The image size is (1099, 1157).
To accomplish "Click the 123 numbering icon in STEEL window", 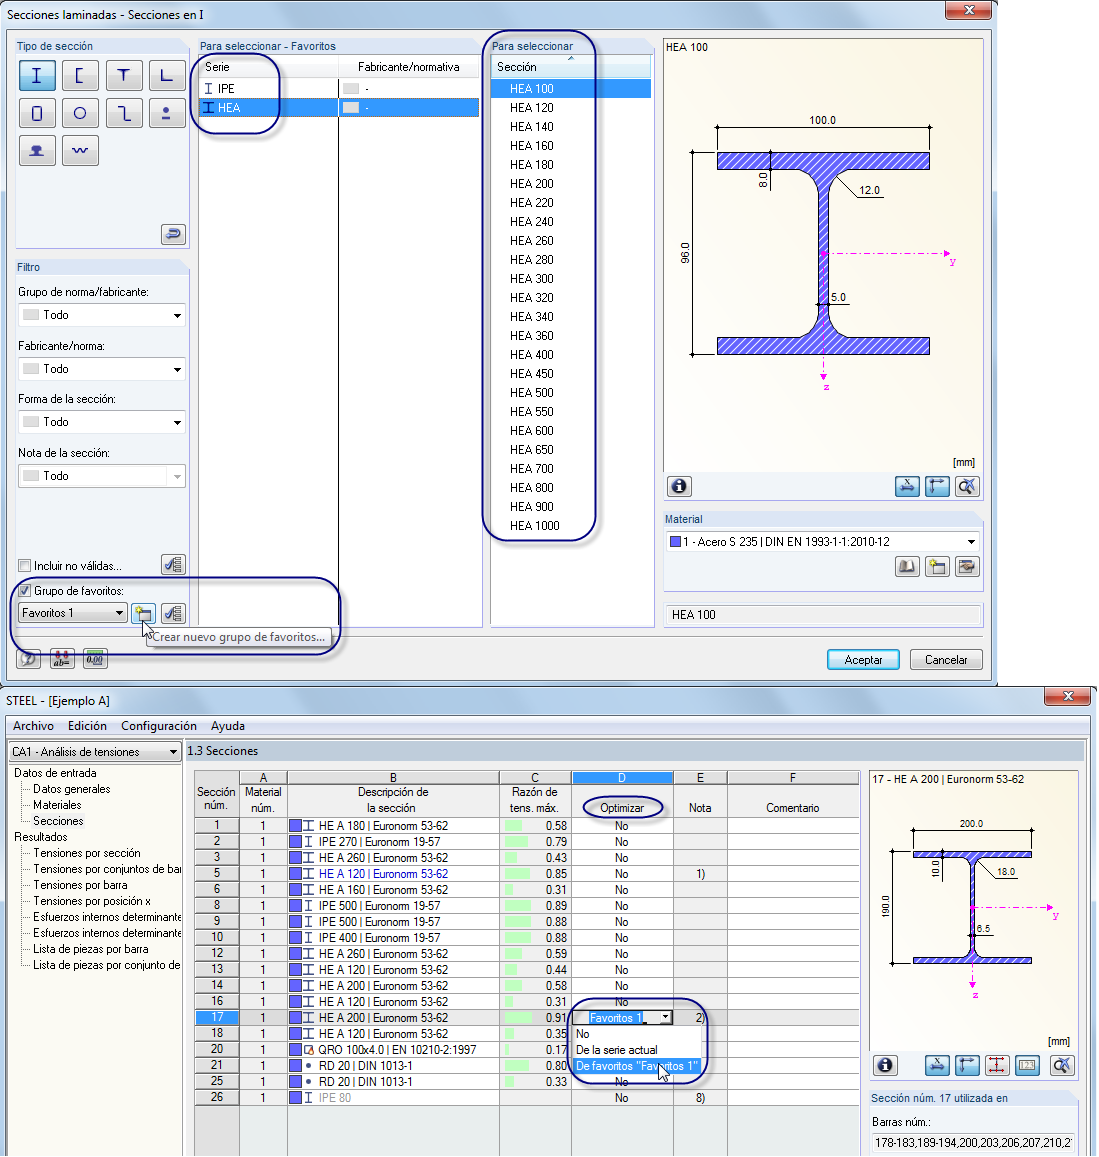I will pyautogui.click(x=1027, y=1066).
